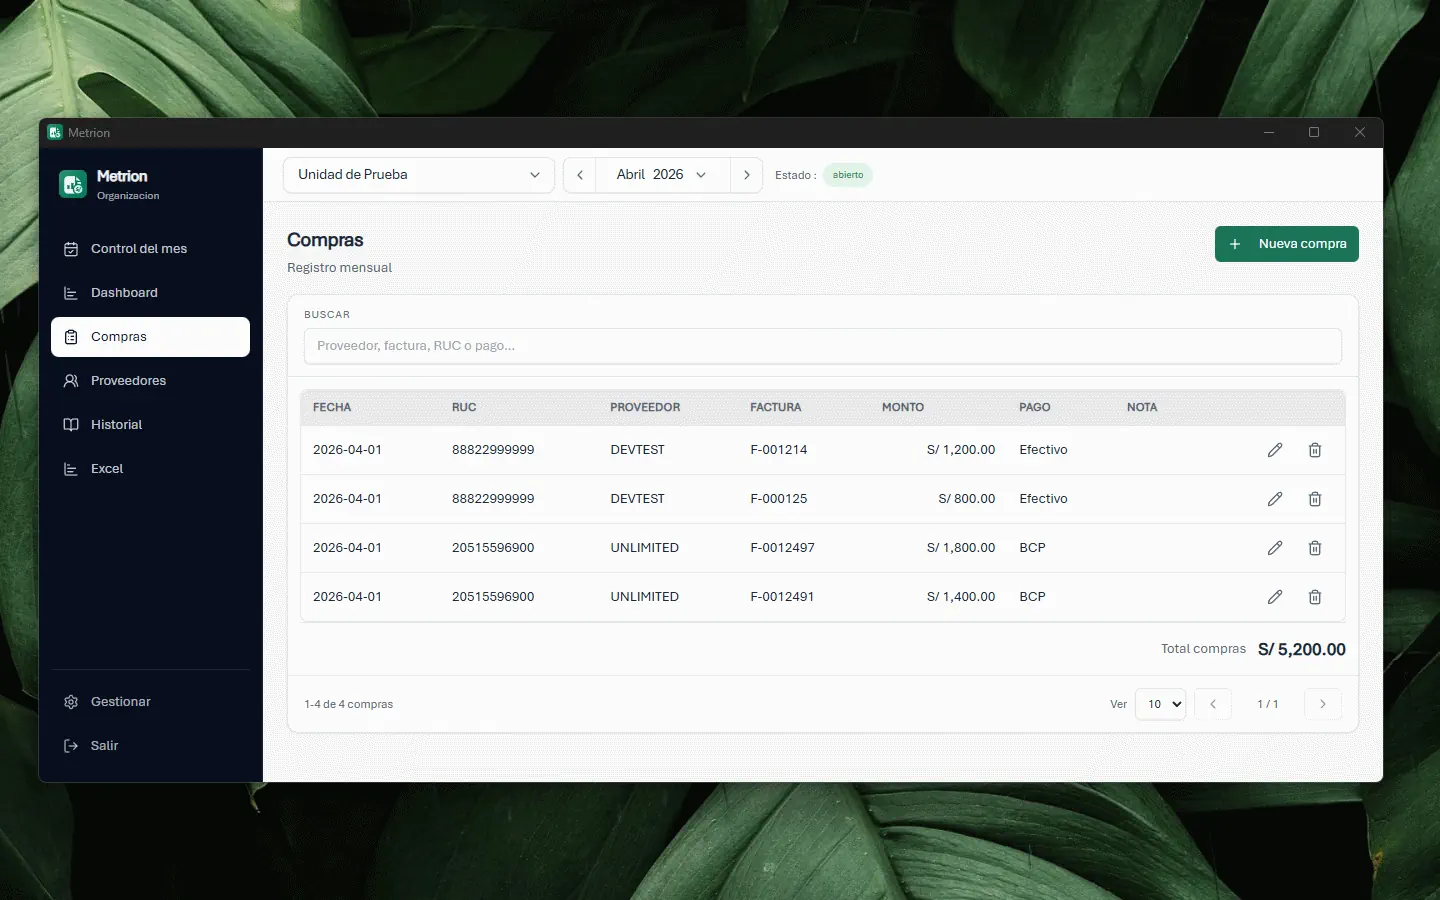Click the S/ 1,200.00 amount

tap(961, 450)
